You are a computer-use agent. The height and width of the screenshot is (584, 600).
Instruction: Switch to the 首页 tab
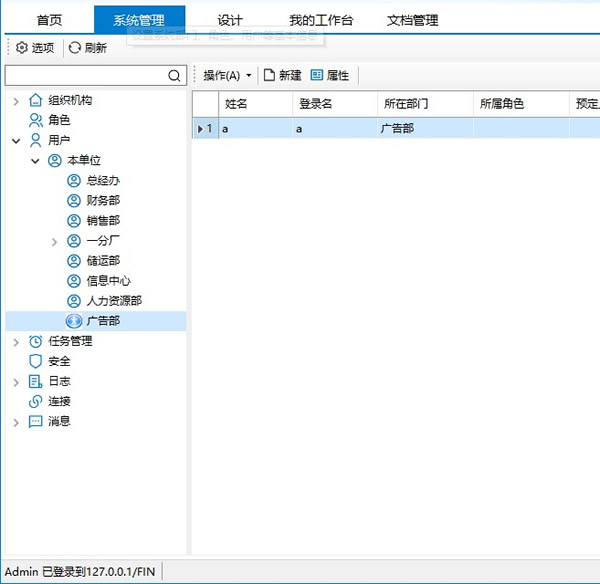tap(49, 20)
